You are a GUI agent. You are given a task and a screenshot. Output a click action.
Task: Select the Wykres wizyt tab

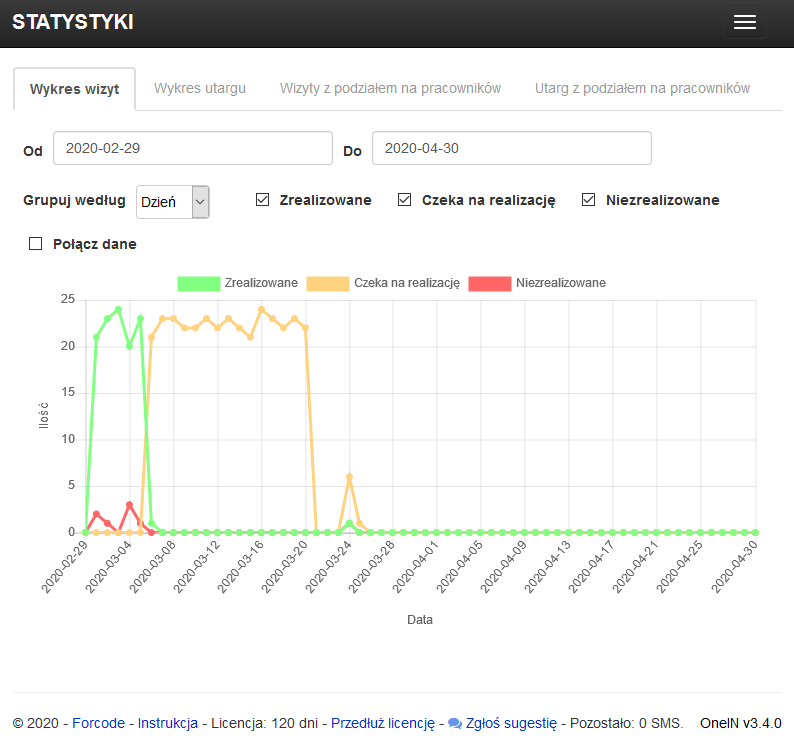click(75, 89)
